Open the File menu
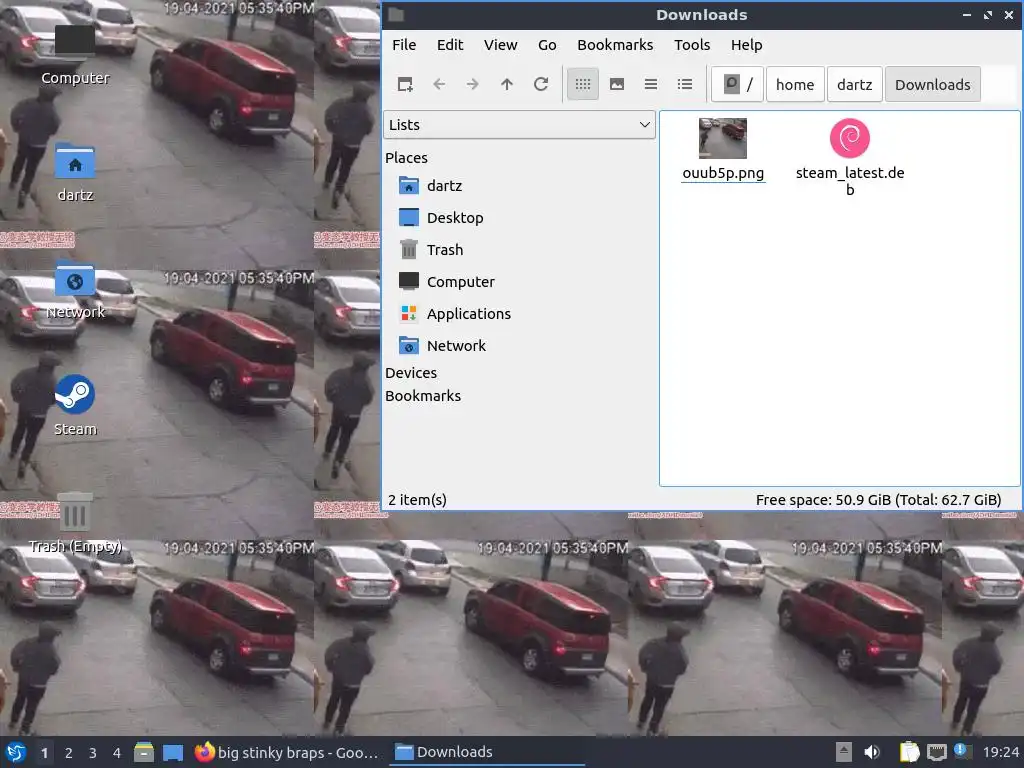 coord(404,45)
